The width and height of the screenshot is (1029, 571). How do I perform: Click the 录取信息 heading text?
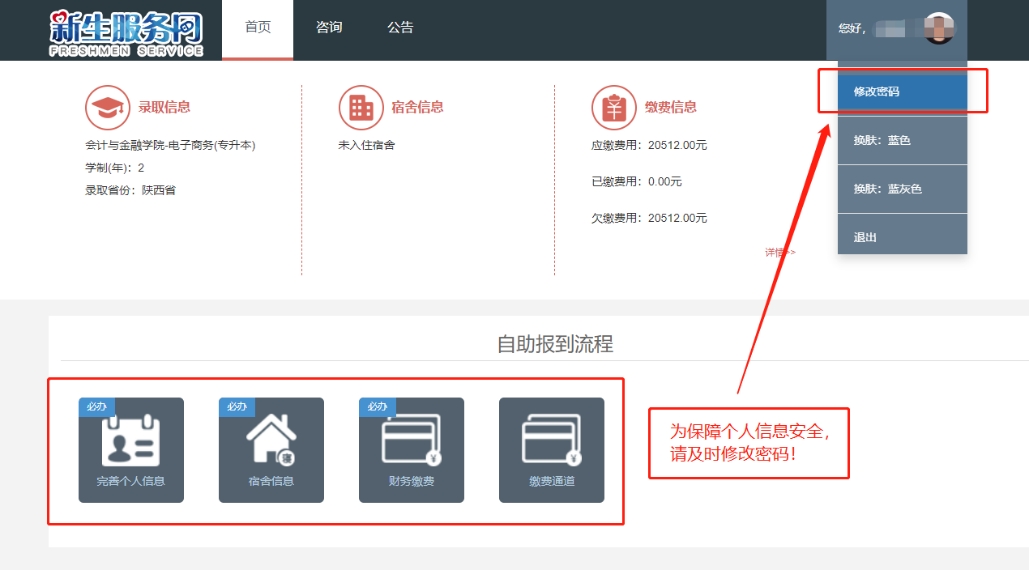click(164, 107)
